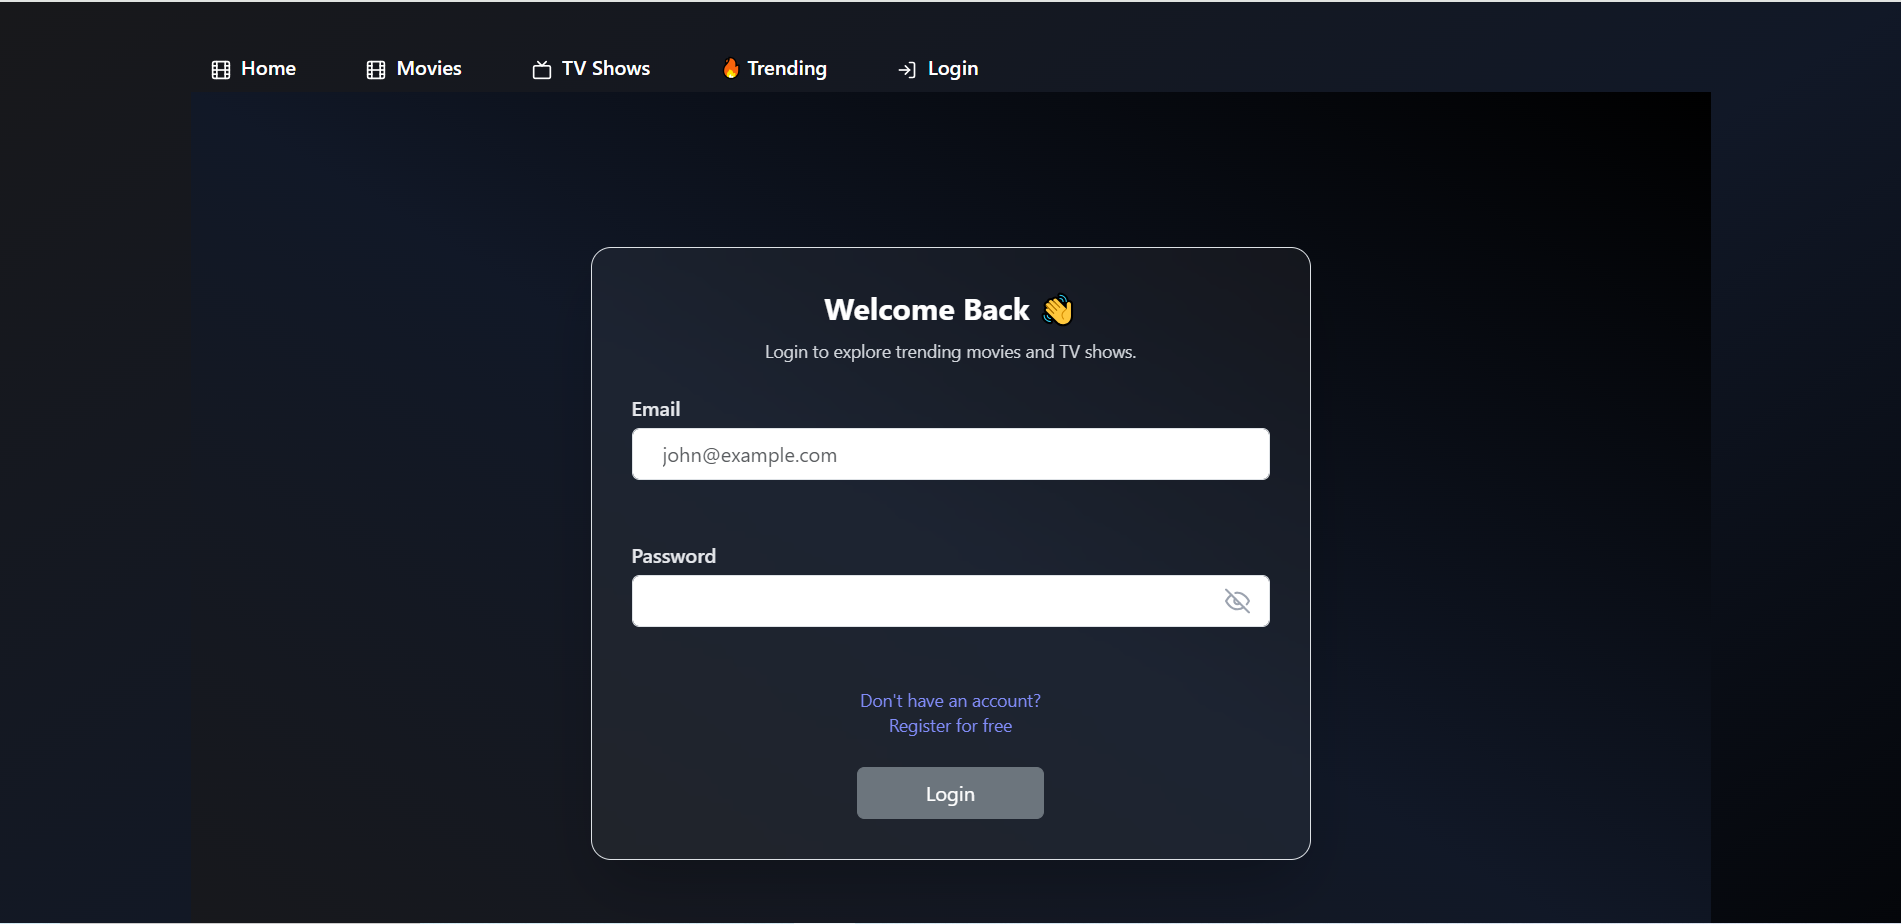Open the "Register for free" link
The image size is (1901, 924).
coord(950,726)
